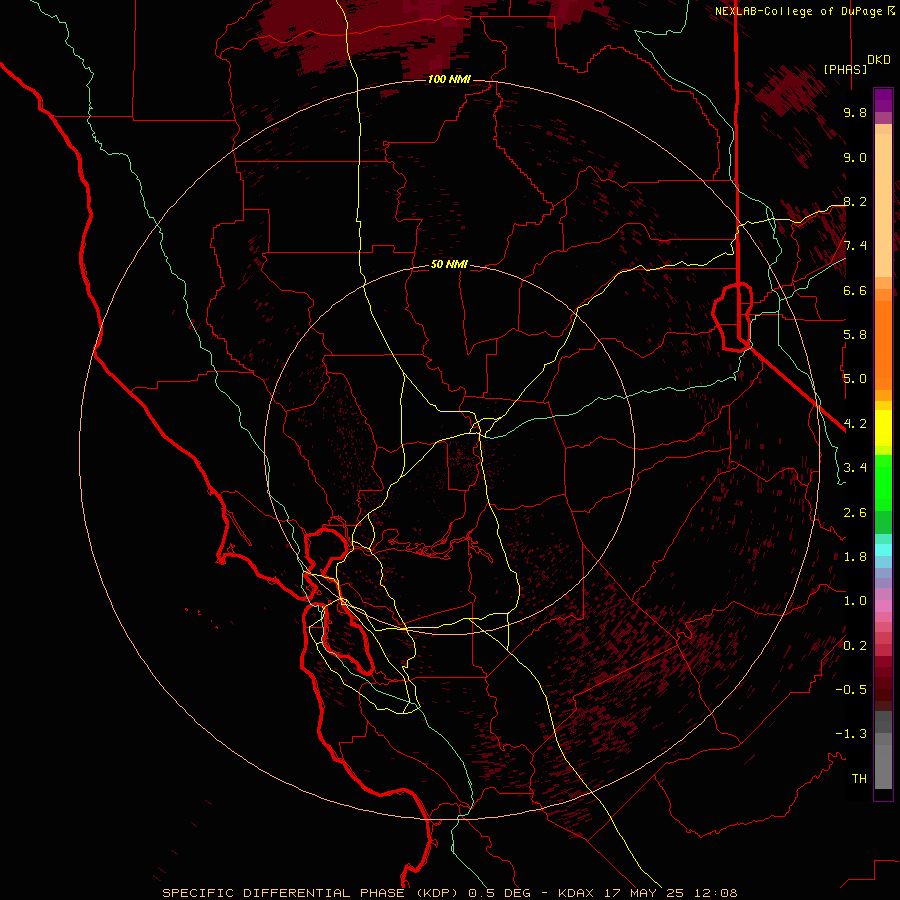Screen dimensions: 900x900
Task: Click the 50 NMI range ring label
Action: tap(449, 264)
